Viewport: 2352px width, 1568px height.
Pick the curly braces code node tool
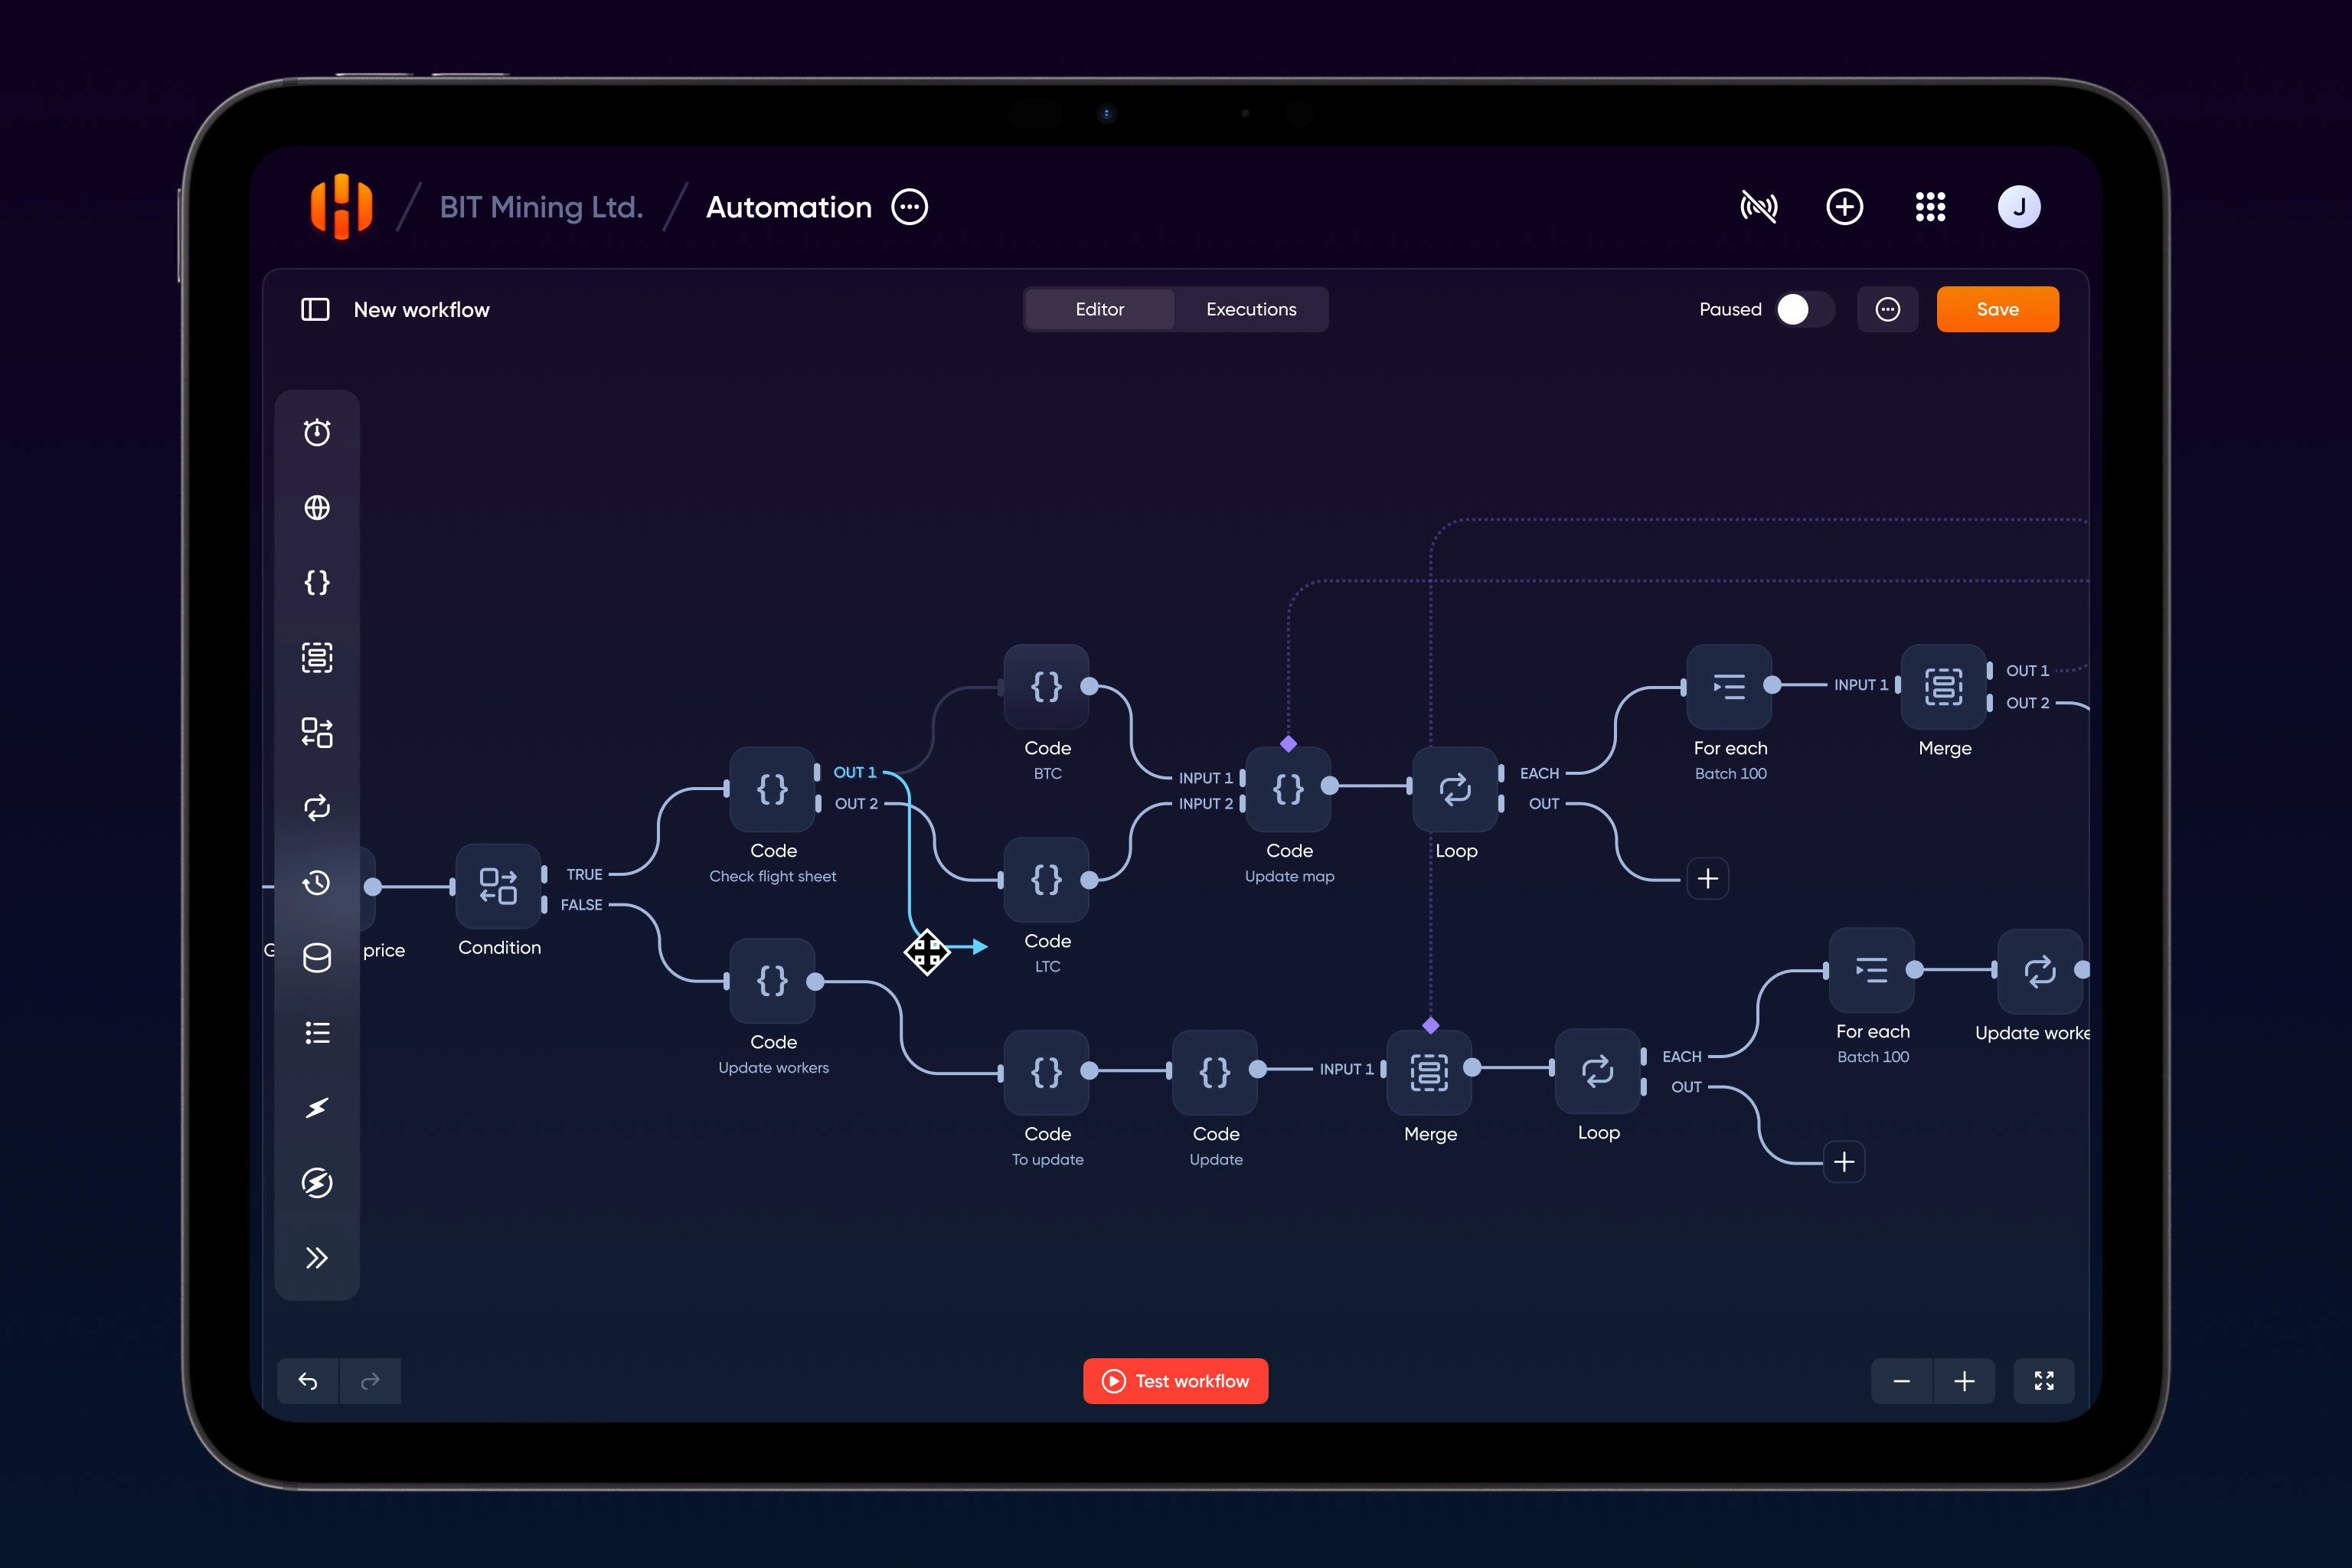coord(317,583)
